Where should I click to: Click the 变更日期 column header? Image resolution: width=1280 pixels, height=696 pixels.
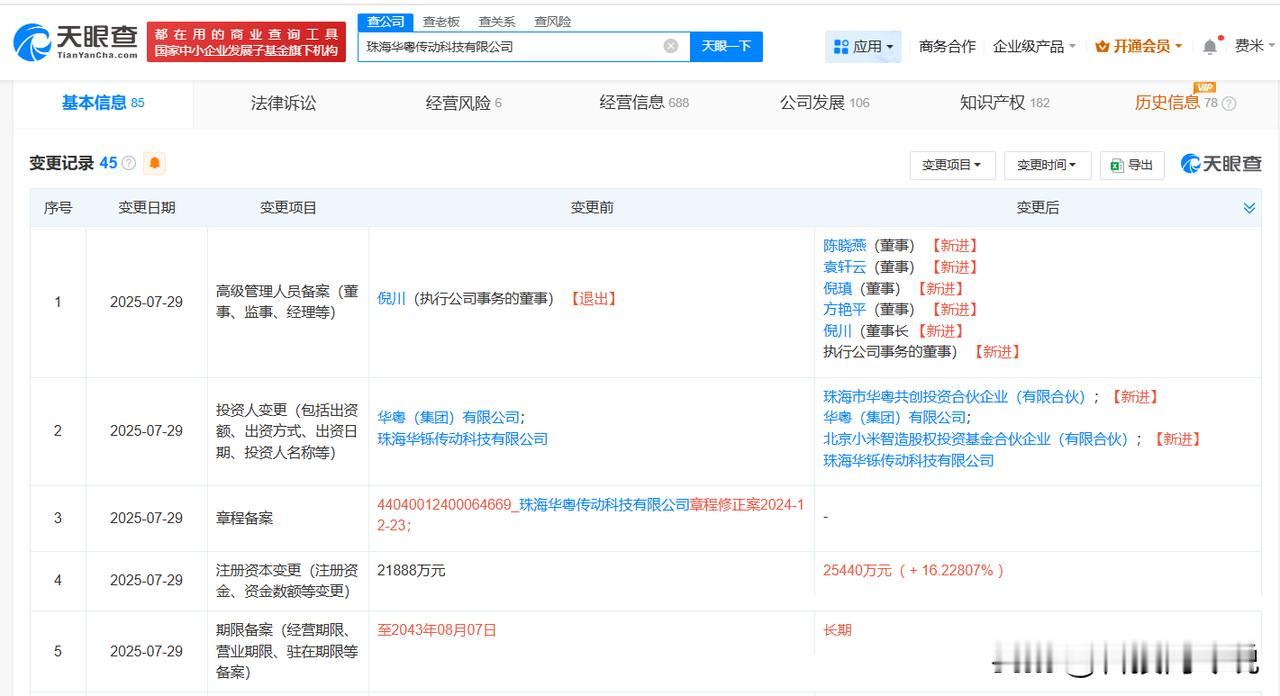tap(147, 207)
